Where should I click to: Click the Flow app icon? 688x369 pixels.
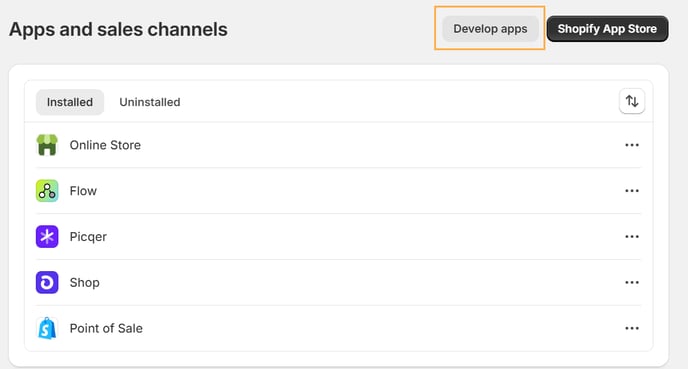pyautogui.click(x=47, y=191)
